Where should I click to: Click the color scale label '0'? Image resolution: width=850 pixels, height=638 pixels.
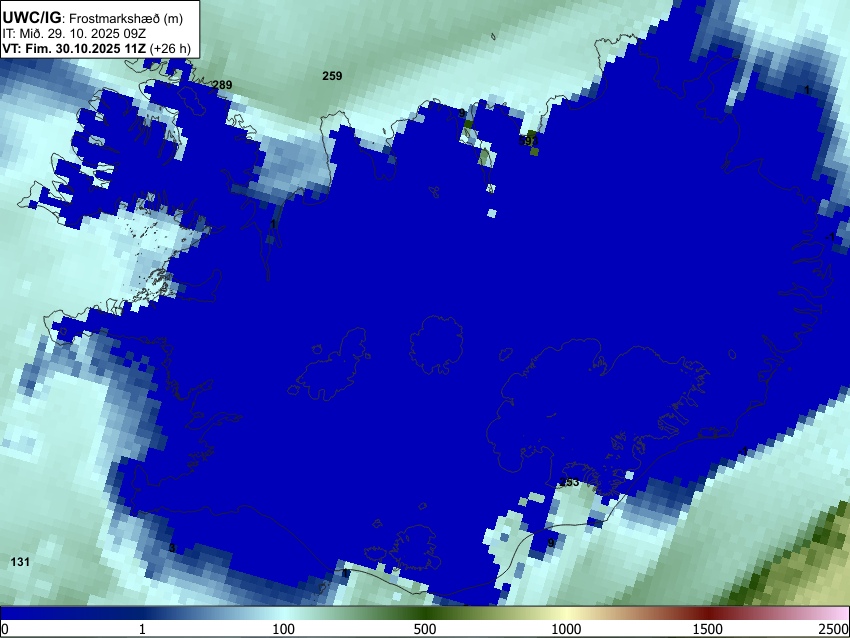point(5,629)
